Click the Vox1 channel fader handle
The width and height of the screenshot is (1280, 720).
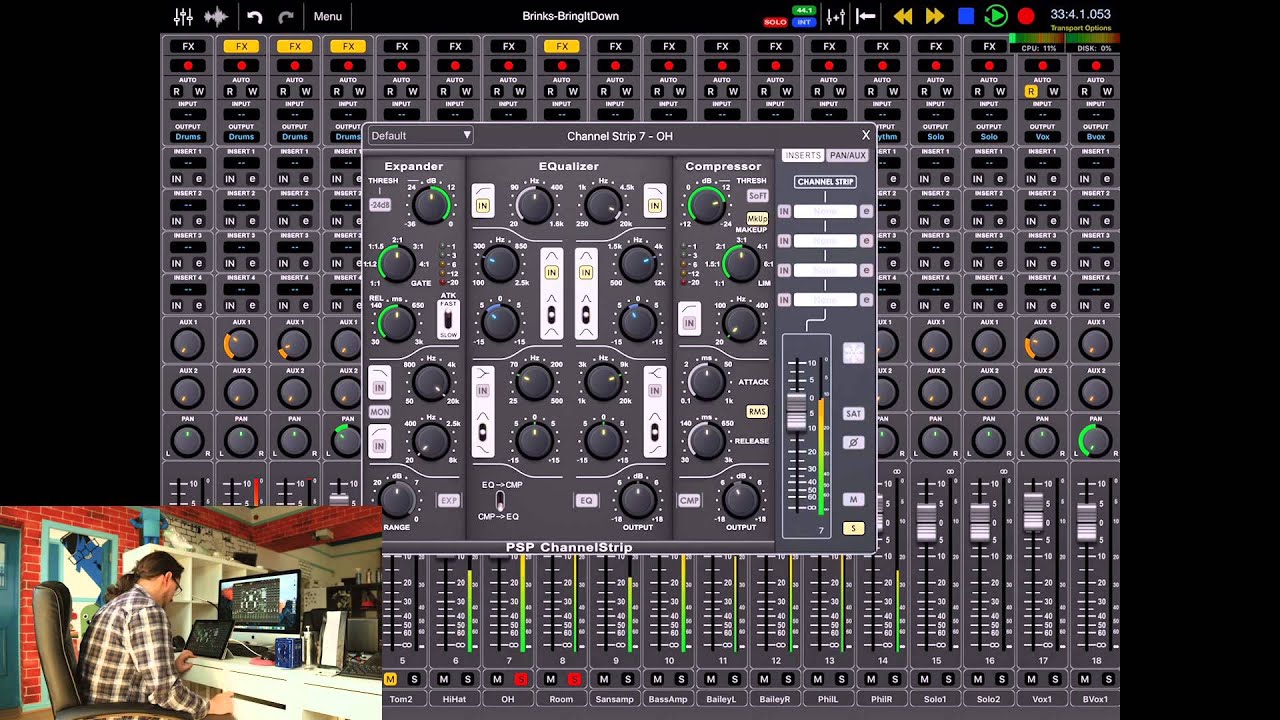tap(1033, 511)
